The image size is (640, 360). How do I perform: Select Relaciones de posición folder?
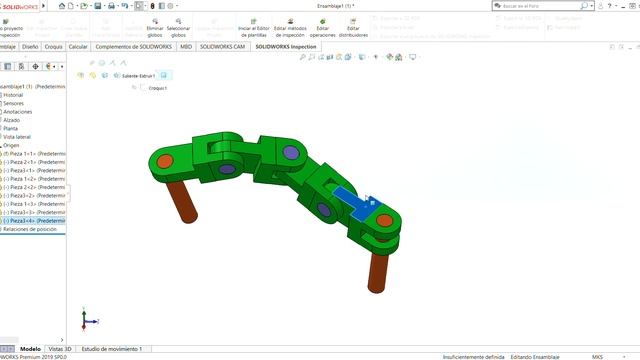point(30,229)
